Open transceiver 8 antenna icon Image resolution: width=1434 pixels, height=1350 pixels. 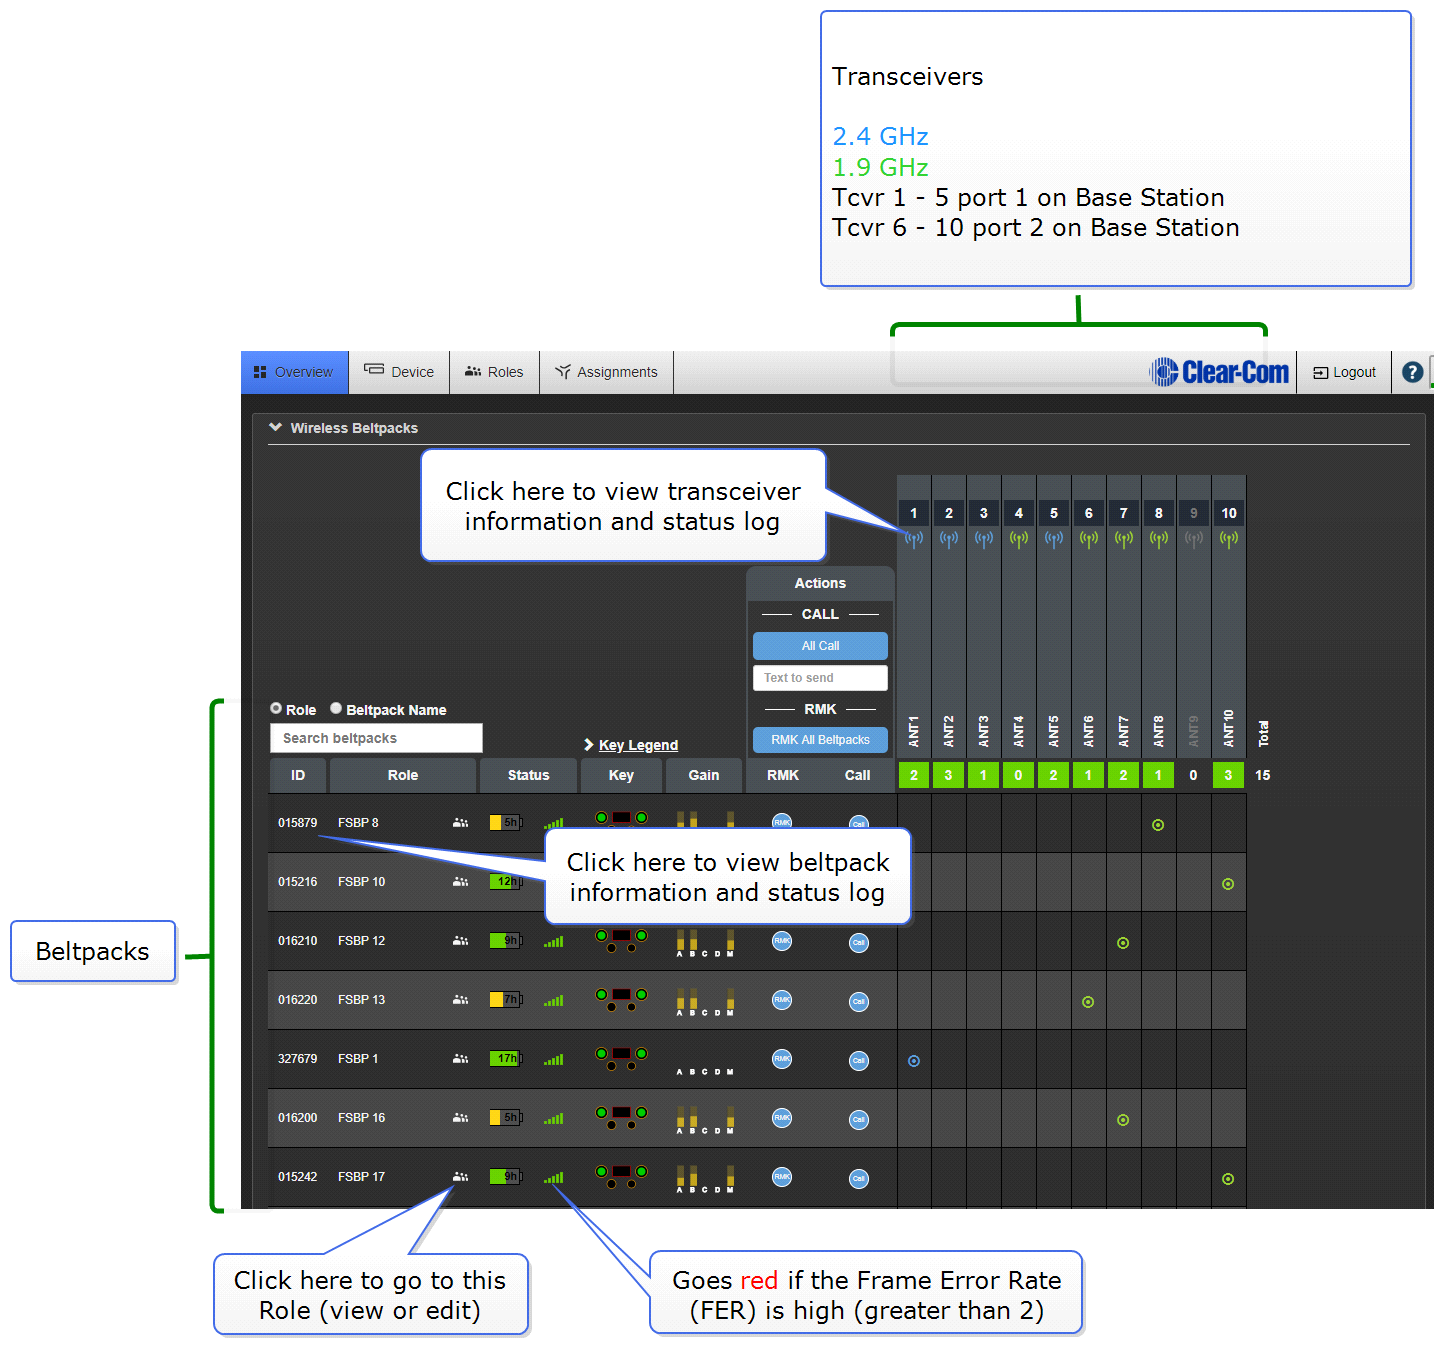point(1159,539)
